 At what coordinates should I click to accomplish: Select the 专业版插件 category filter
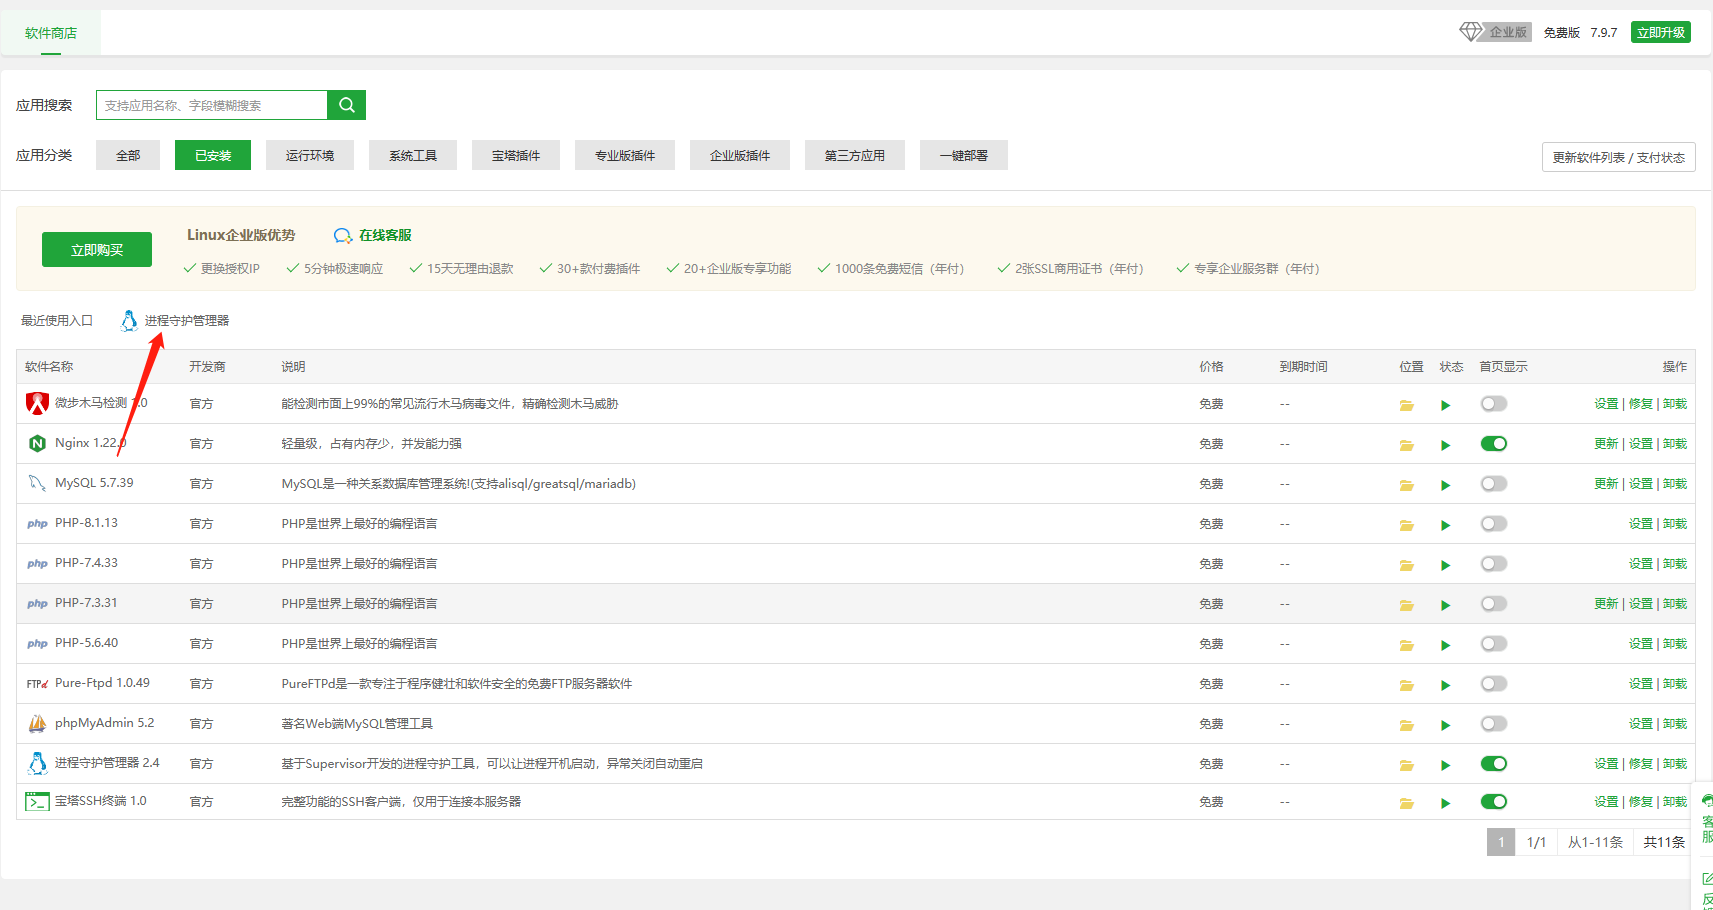(x=625, y=155)
